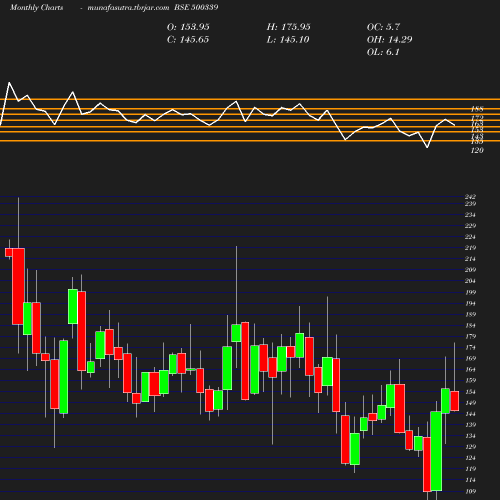
Task: Click the 109 price axis label
Action: [470, 491]
